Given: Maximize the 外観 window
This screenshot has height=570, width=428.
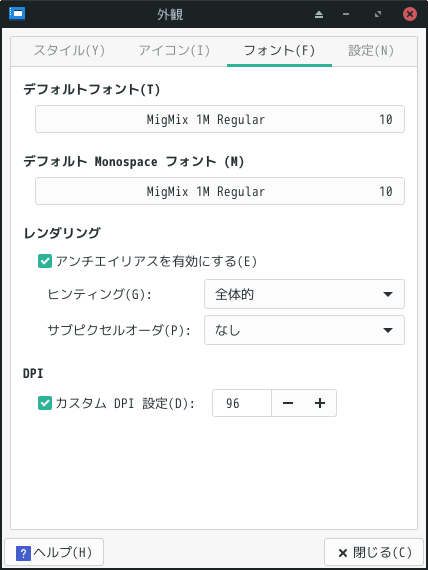Looking at the screenshot, I should pyautogui.click(x=378, y=14).
